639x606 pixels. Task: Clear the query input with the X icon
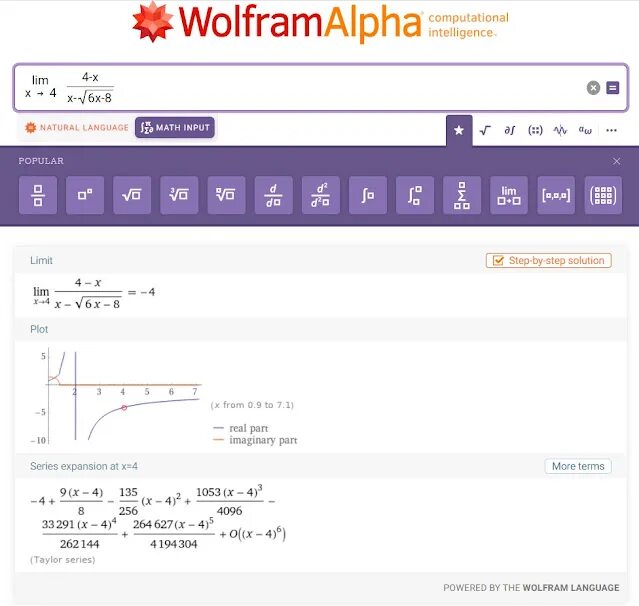[593, 88]
